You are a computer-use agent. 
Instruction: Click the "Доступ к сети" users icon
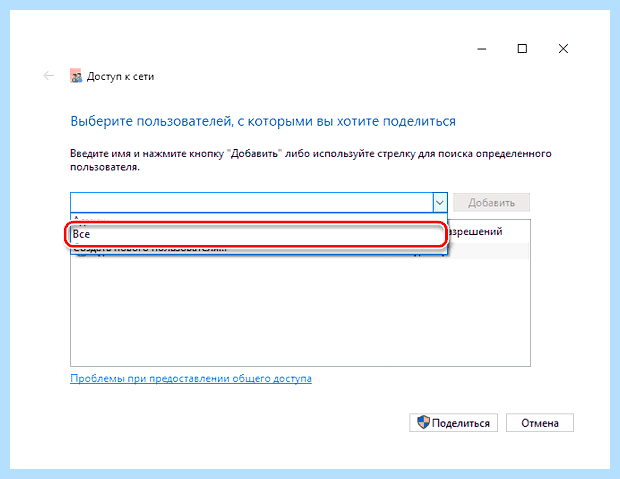(x=76, y=76)
